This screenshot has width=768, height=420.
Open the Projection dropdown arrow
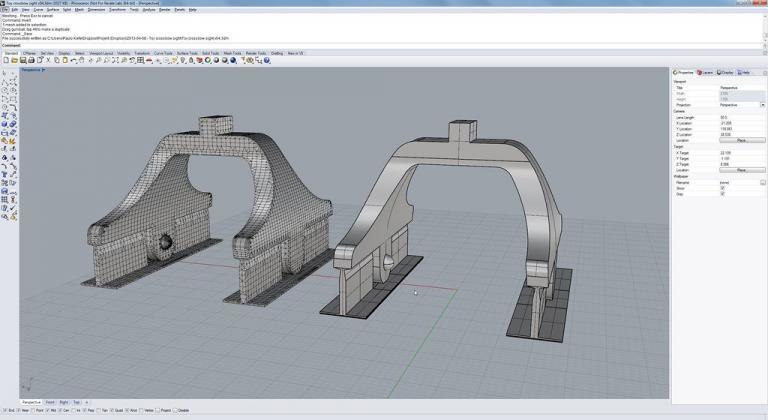pos(763,105)
